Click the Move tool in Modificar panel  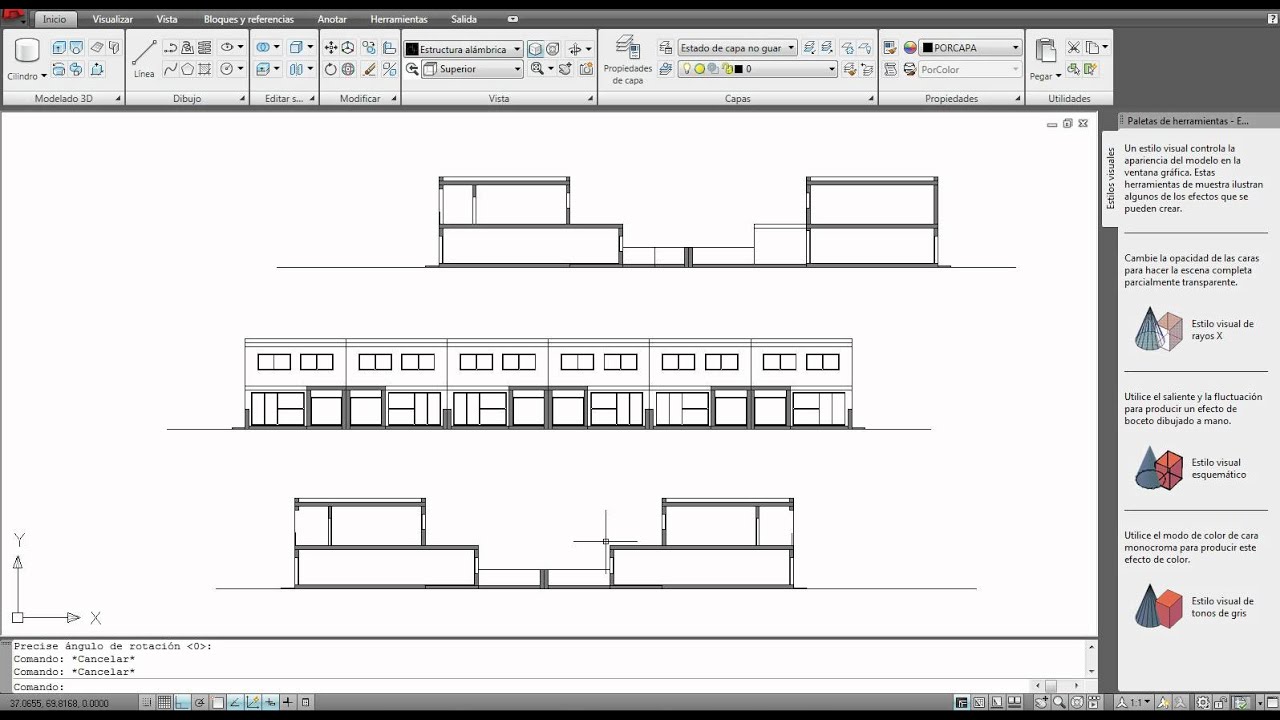tap(331, 48)
